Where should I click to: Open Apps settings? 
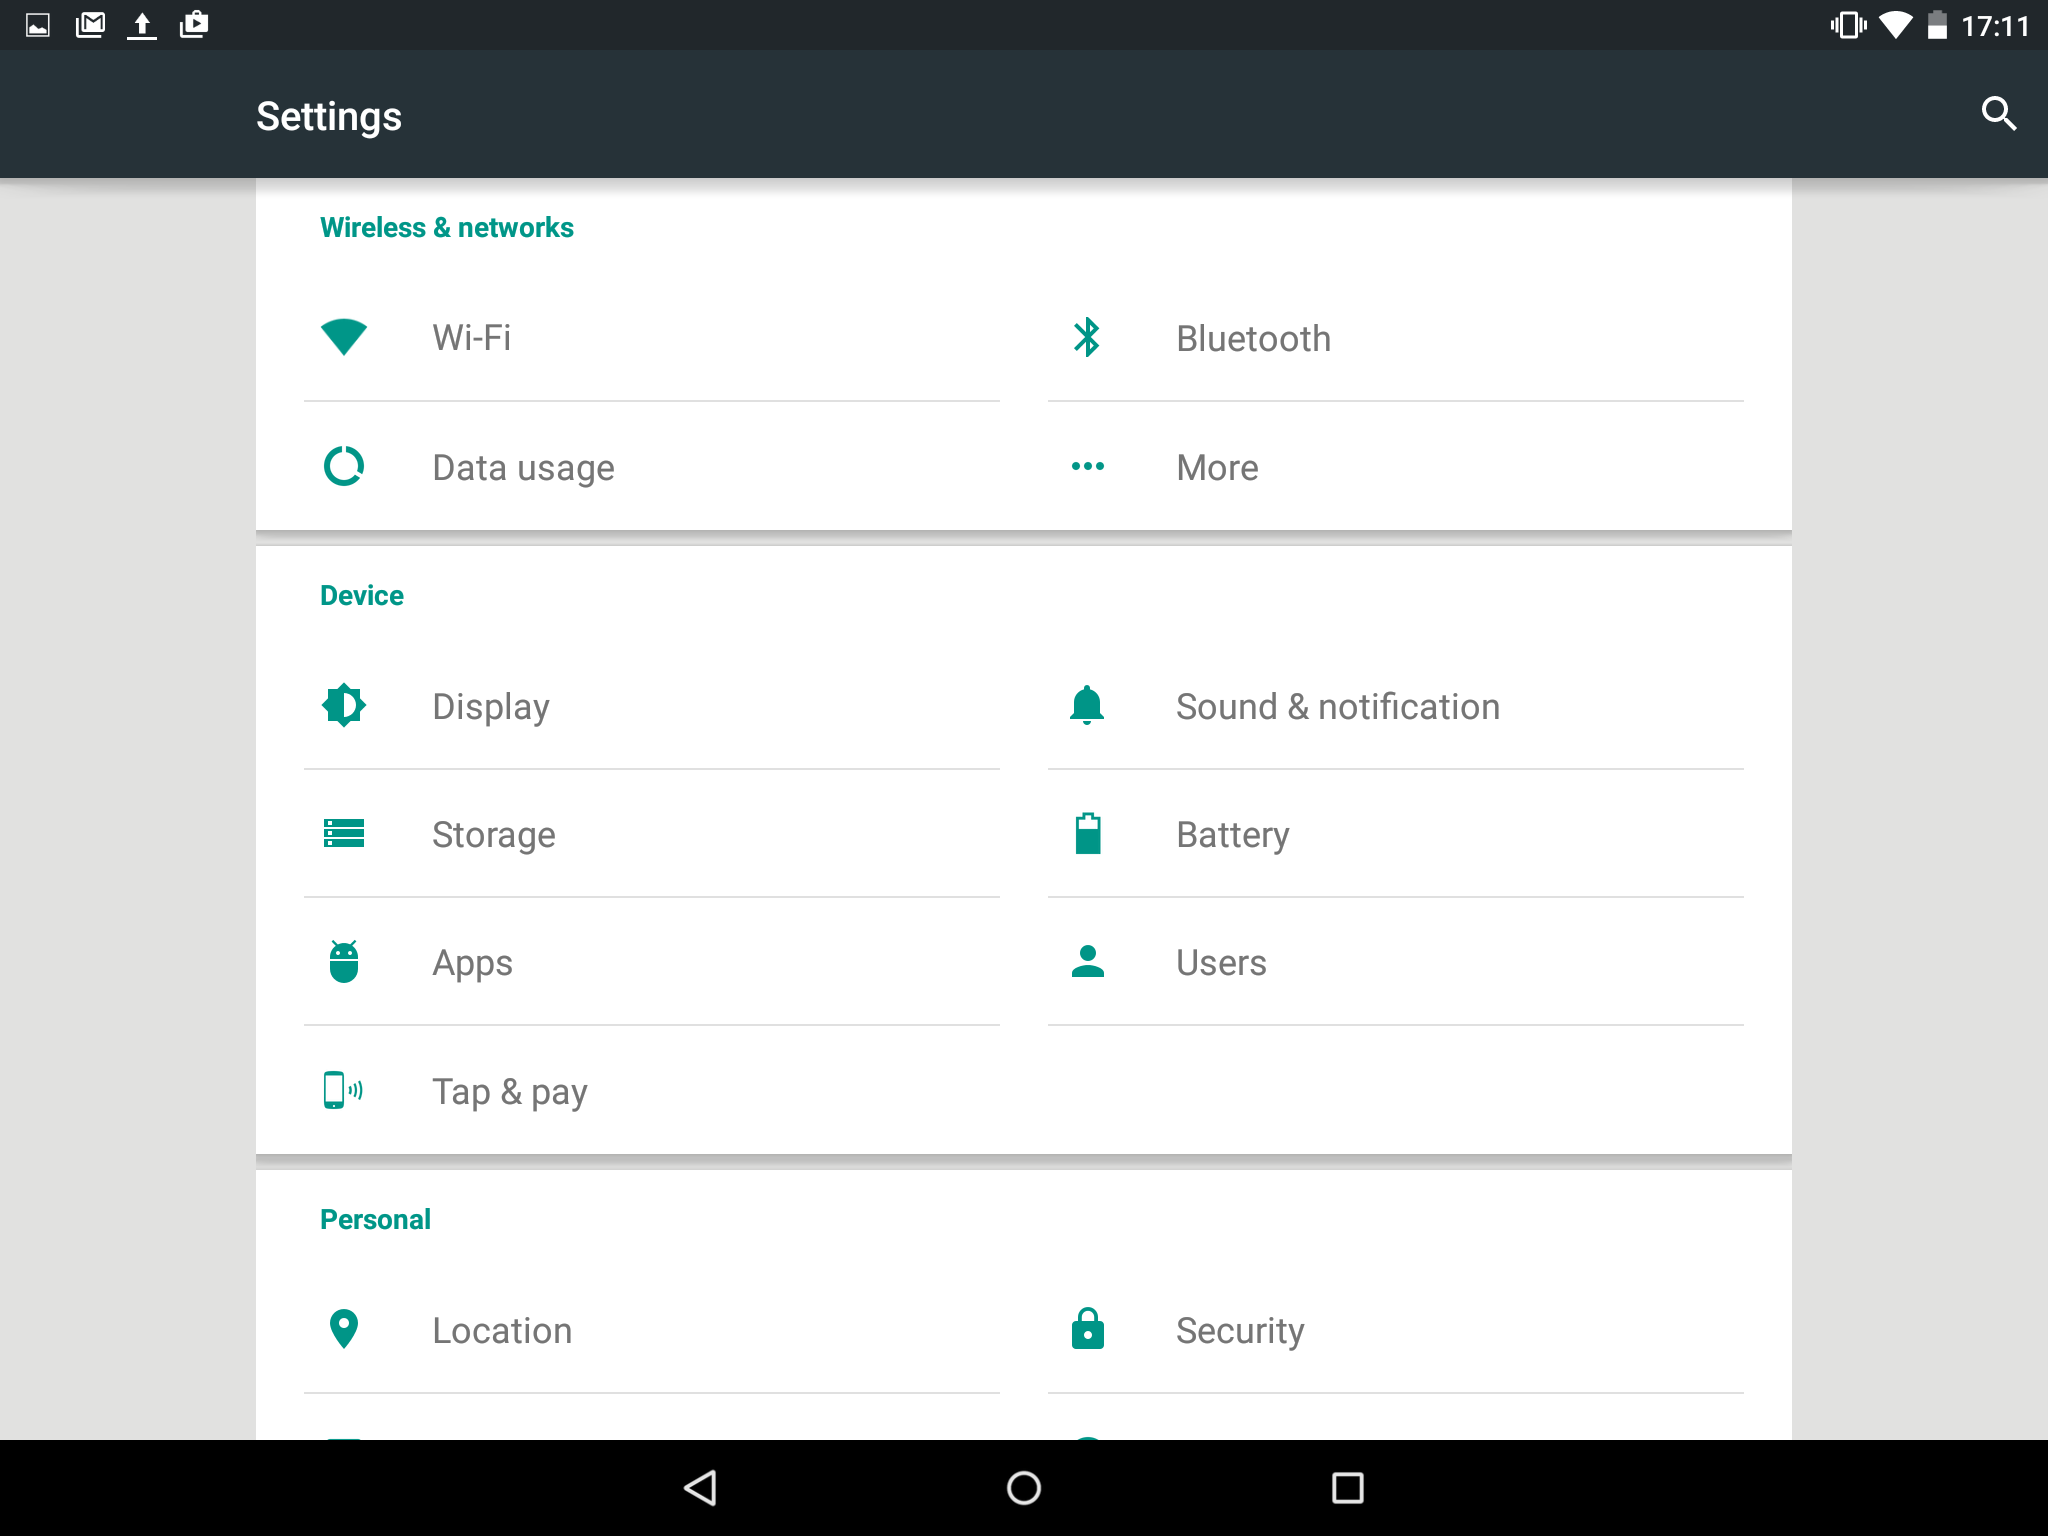pyautogui.click(x=652, y=962)
